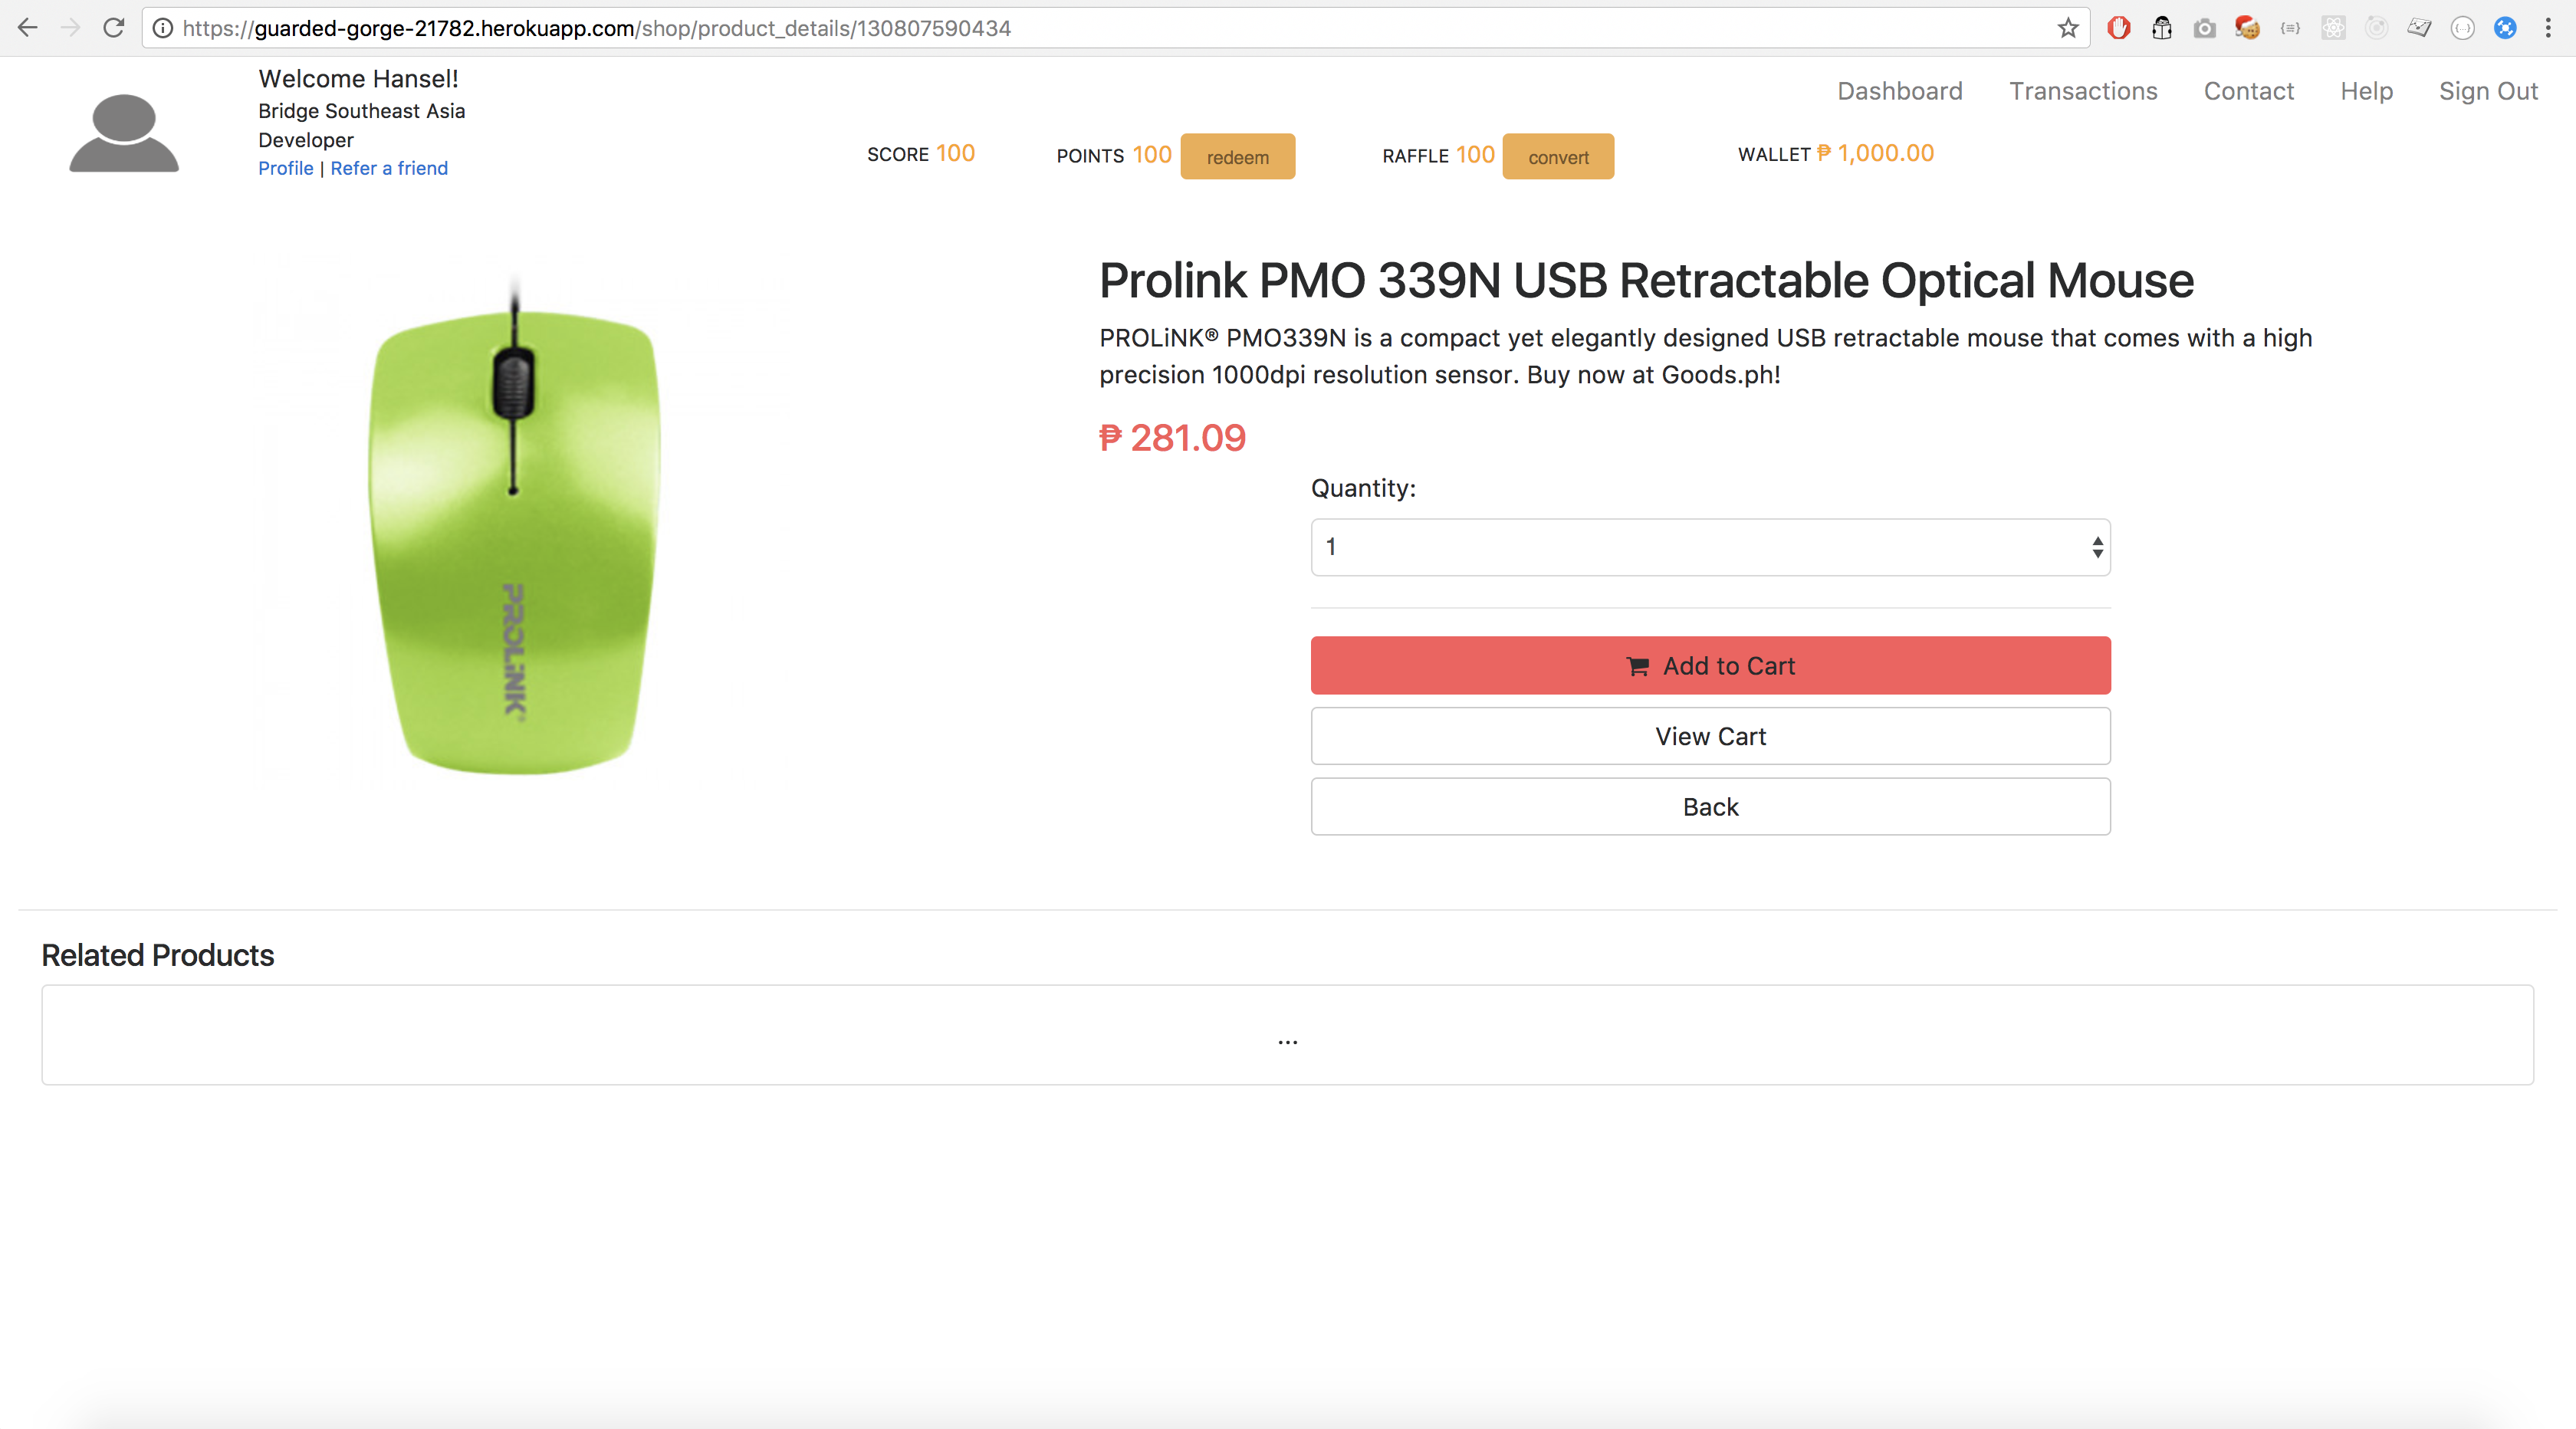Click Refer a friend link
The height and width of the screenshot is (1429, 2576).
(x=389, y=168)
